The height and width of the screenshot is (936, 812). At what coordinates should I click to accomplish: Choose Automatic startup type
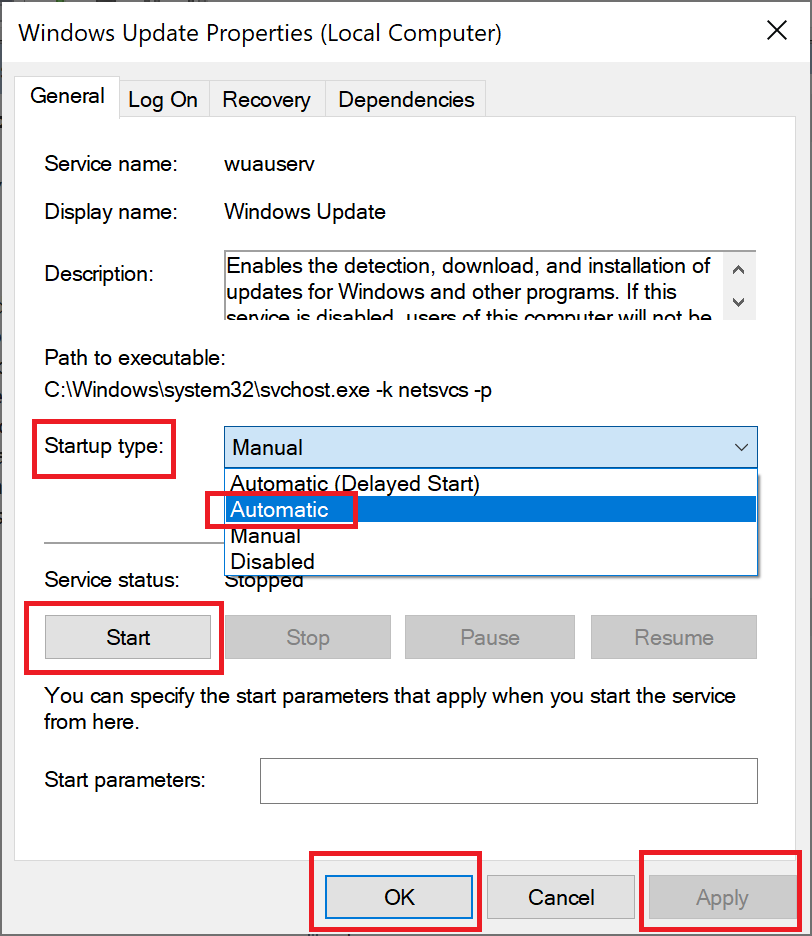tap(280, 510)
